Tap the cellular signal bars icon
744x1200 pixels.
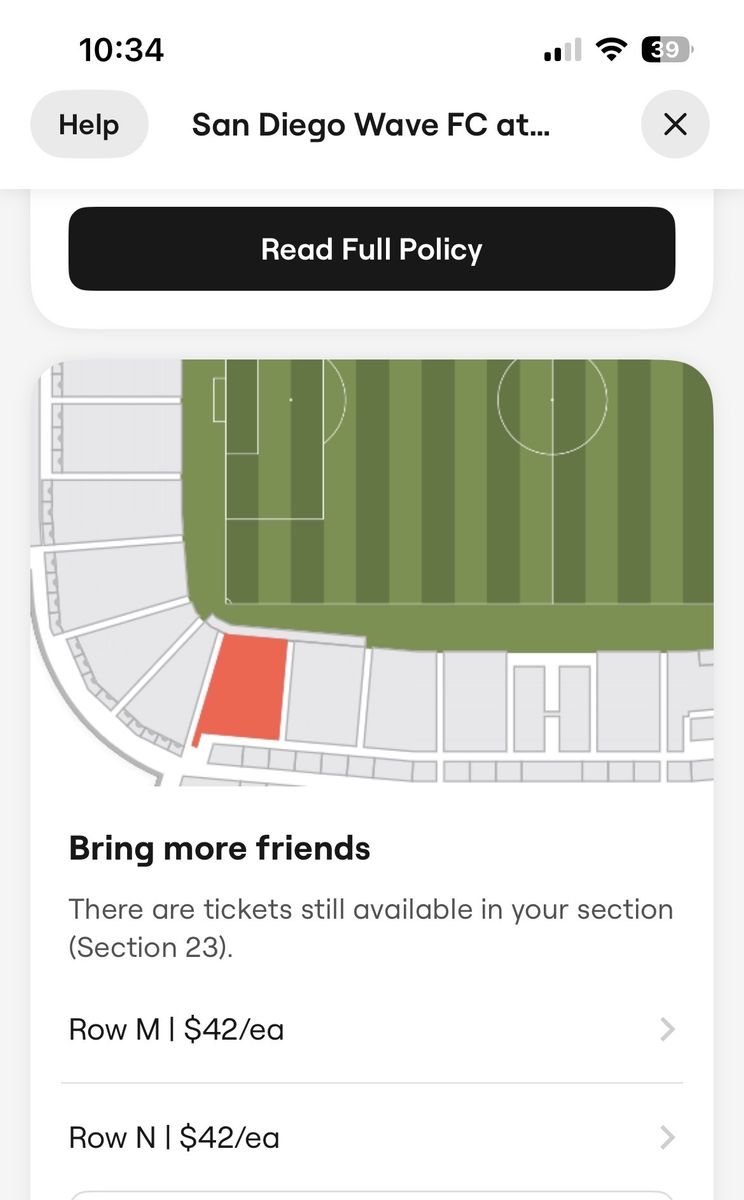(x=563, y=50)
